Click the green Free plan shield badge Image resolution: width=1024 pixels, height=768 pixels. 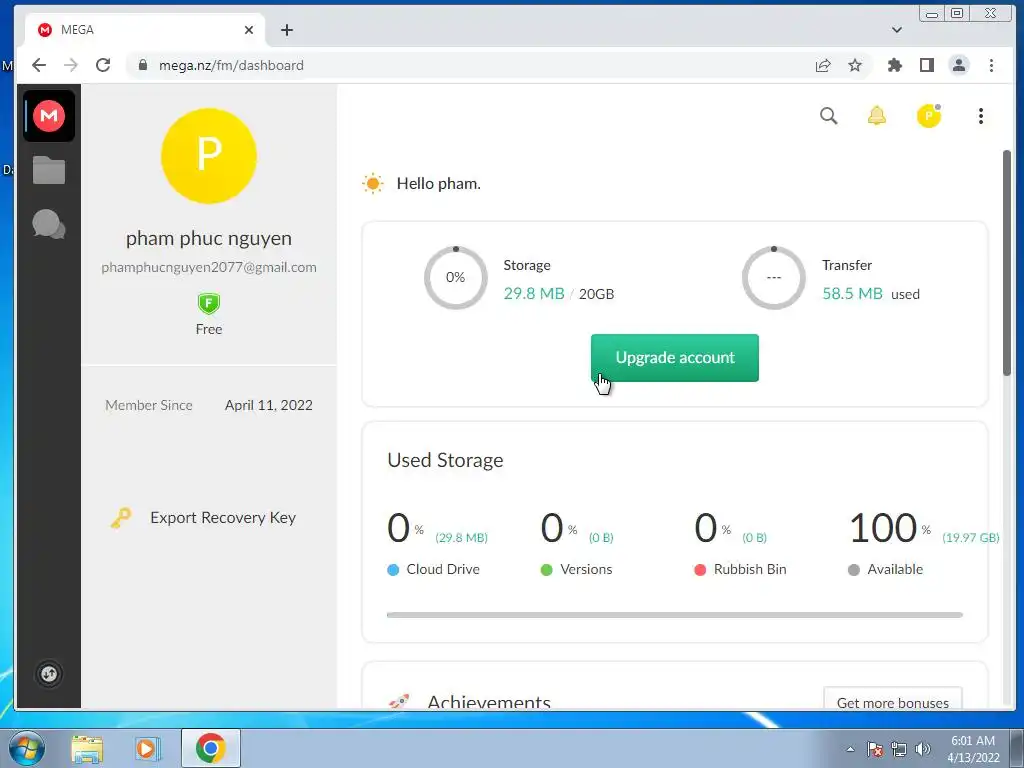click(209, 304)
